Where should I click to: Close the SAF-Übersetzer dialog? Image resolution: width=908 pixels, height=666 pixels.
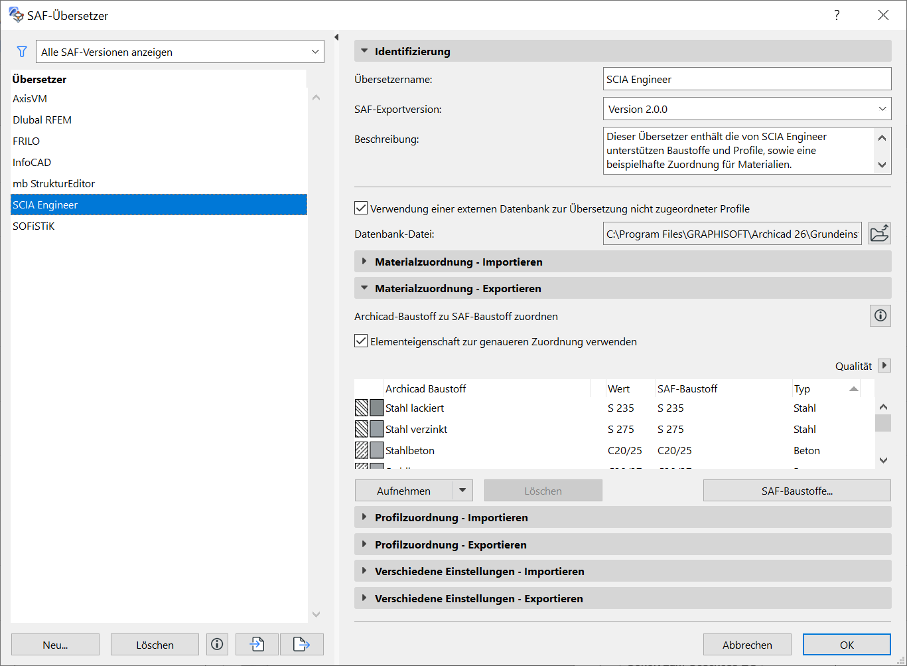(x=883, y=15)
